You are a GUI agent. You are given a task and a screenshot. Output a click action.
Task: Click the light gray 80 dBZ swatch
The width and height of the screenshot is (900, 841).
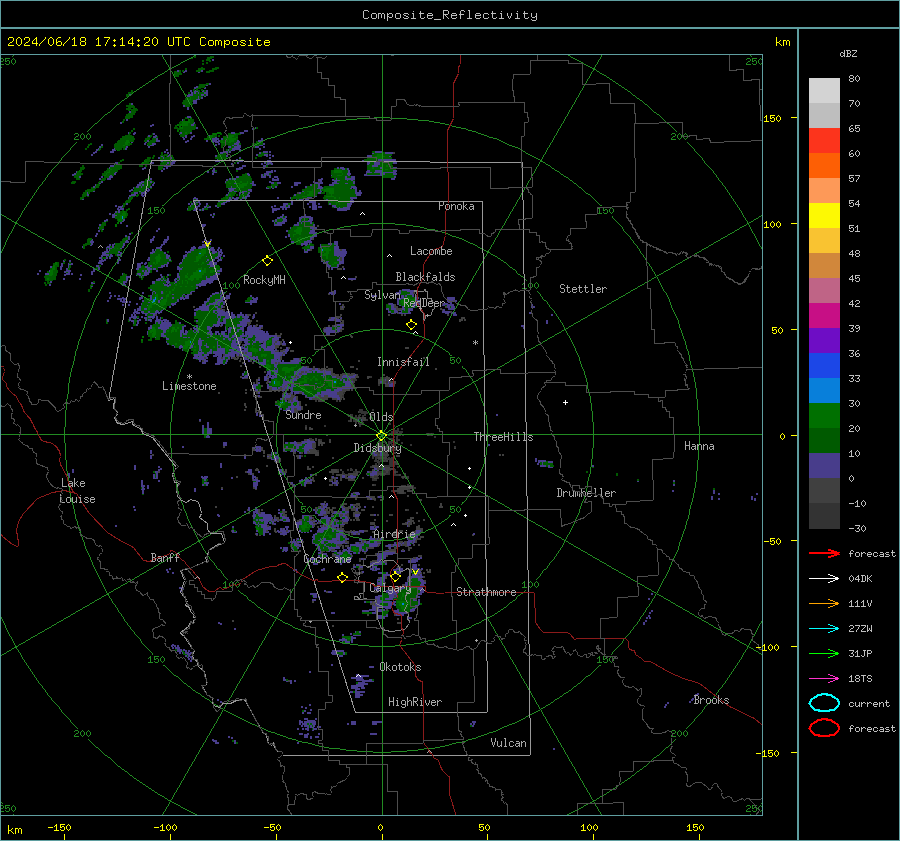[824, 91]
